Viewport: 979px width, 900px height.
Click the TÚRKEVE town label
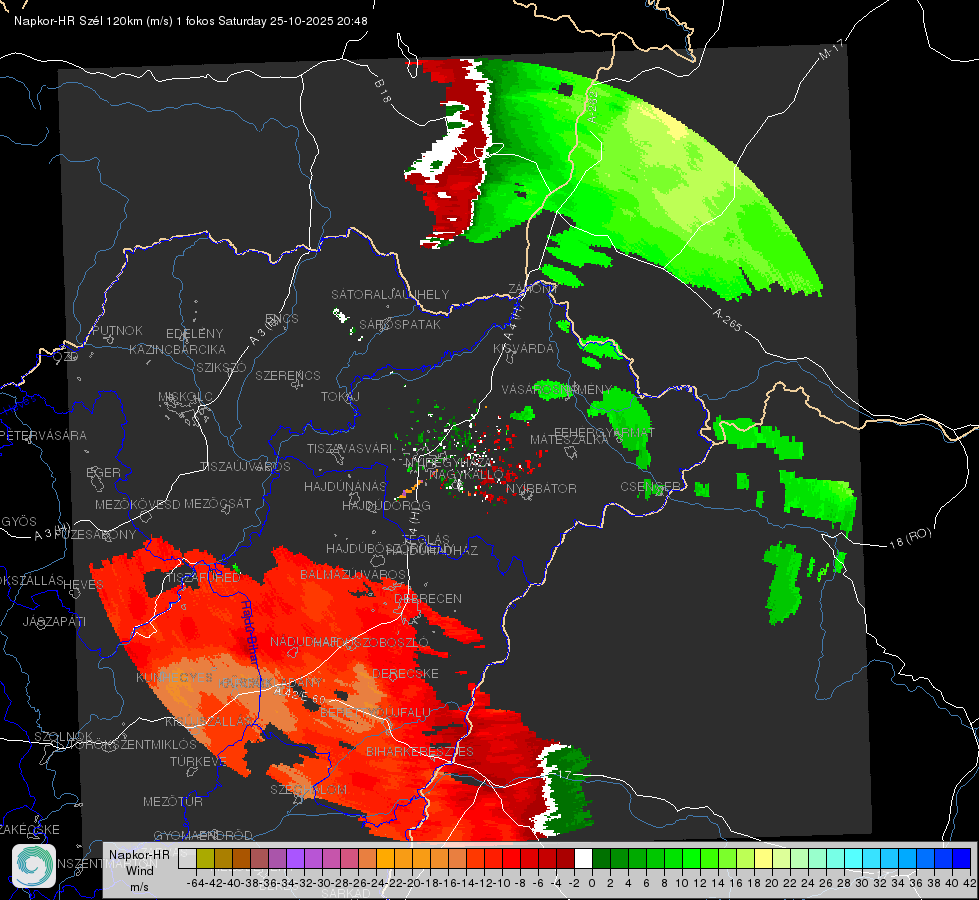(199, 762)
